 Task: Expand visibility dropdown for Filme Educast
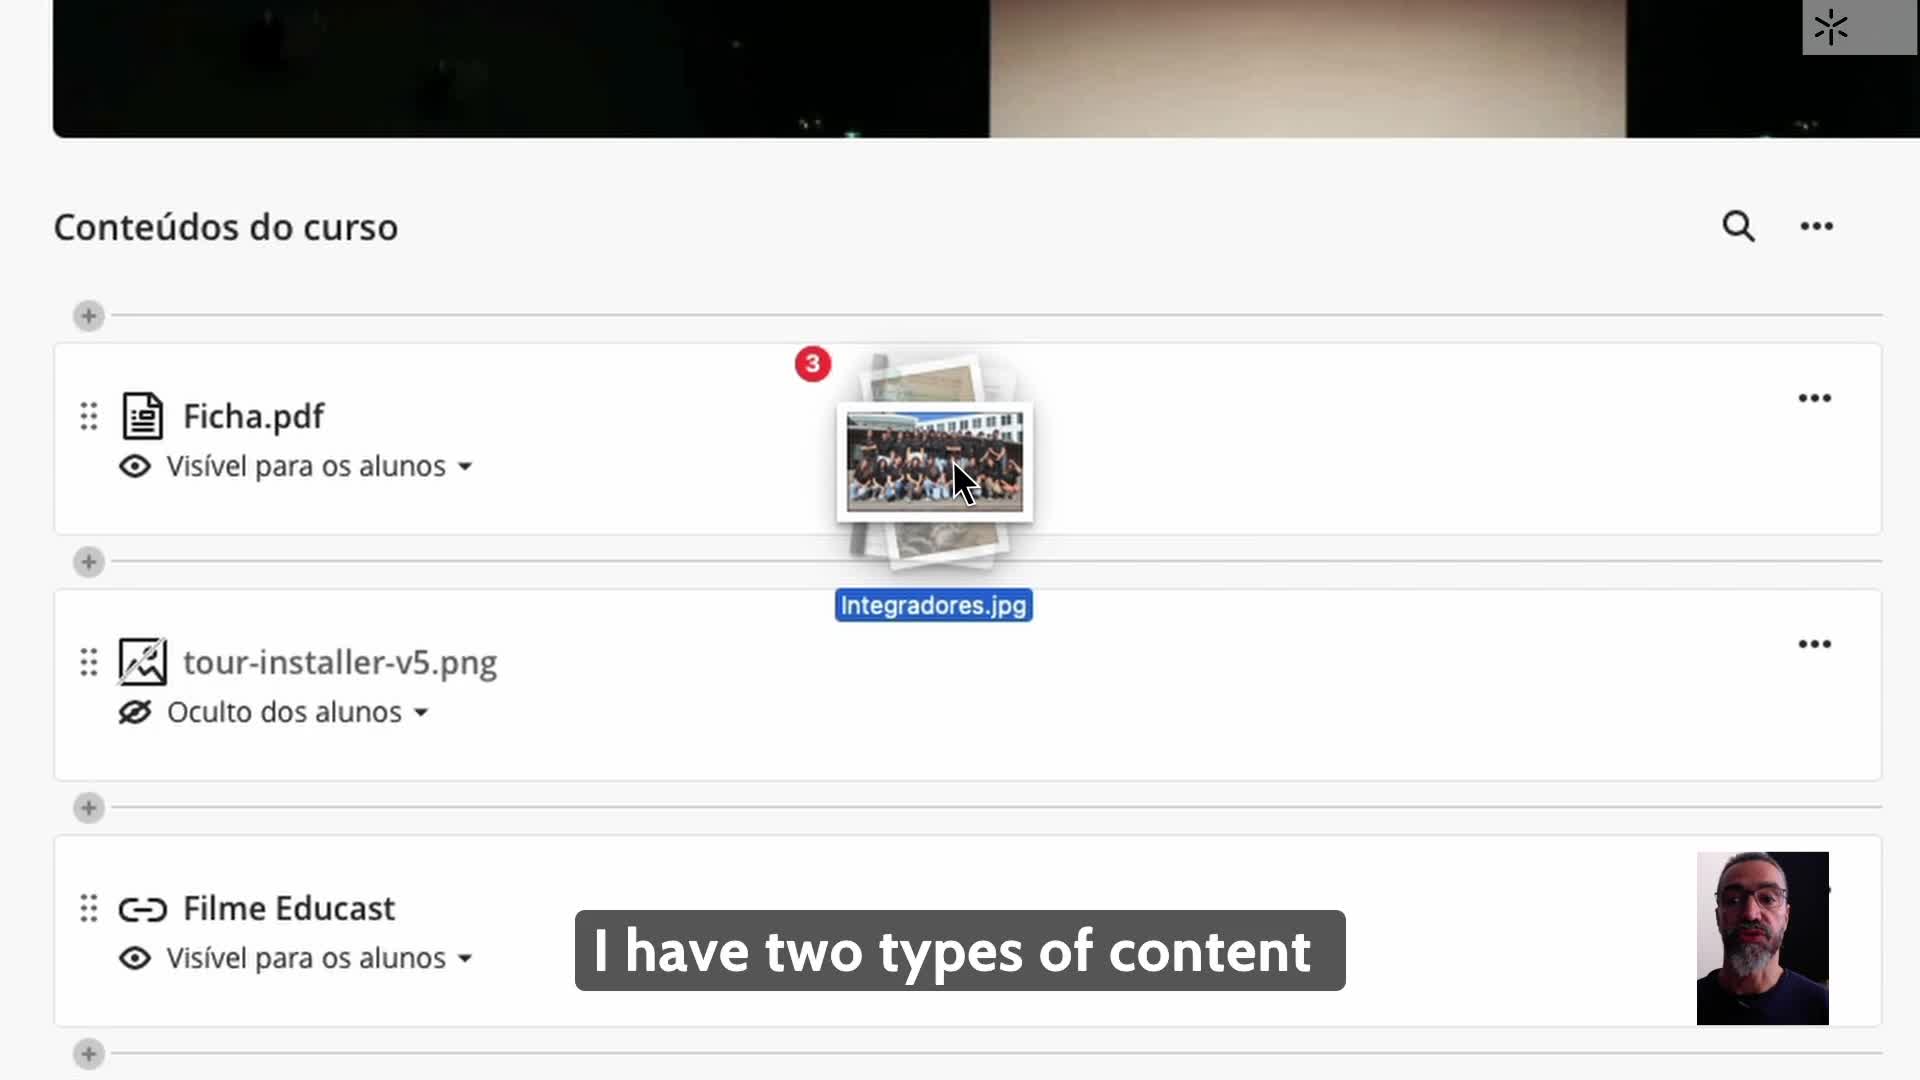465,959
